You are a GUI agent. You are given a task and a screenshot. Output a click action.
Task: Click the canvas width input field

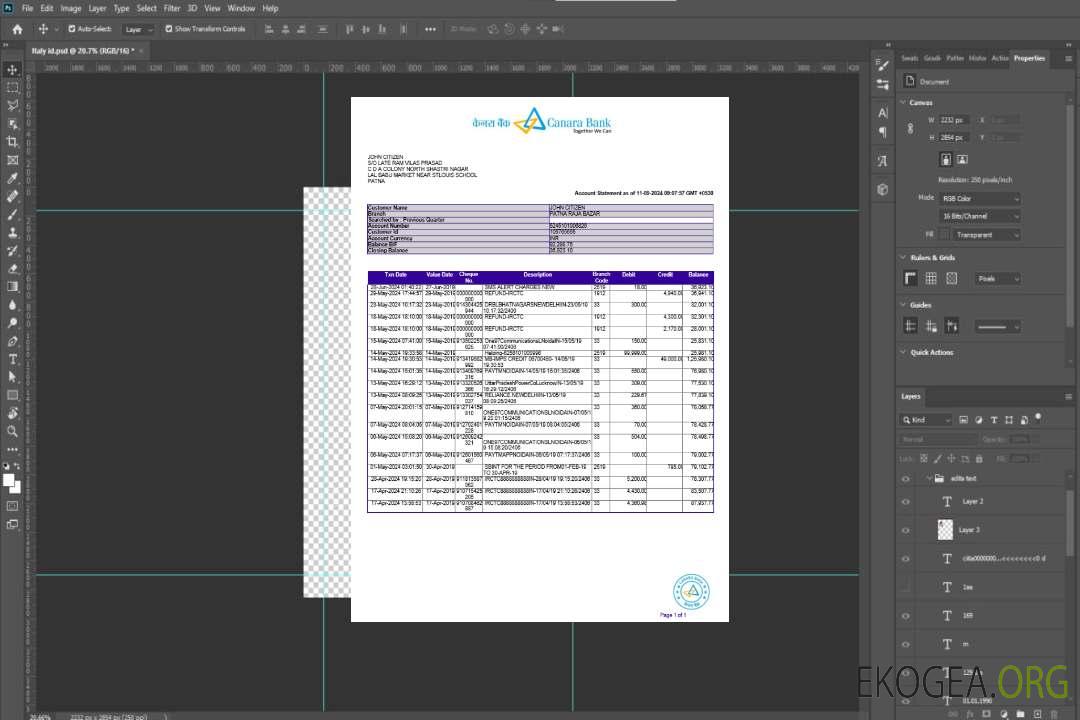click(954, 120)
